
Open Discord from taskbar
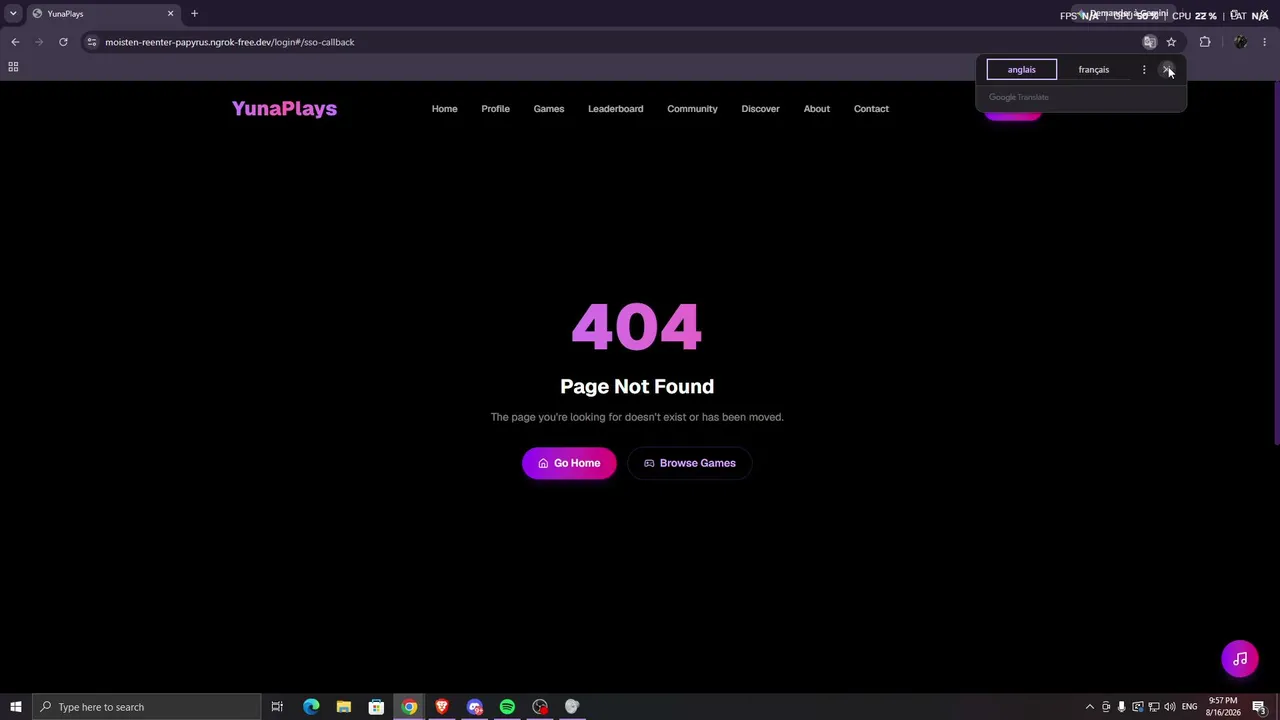(x=474, y=707)
